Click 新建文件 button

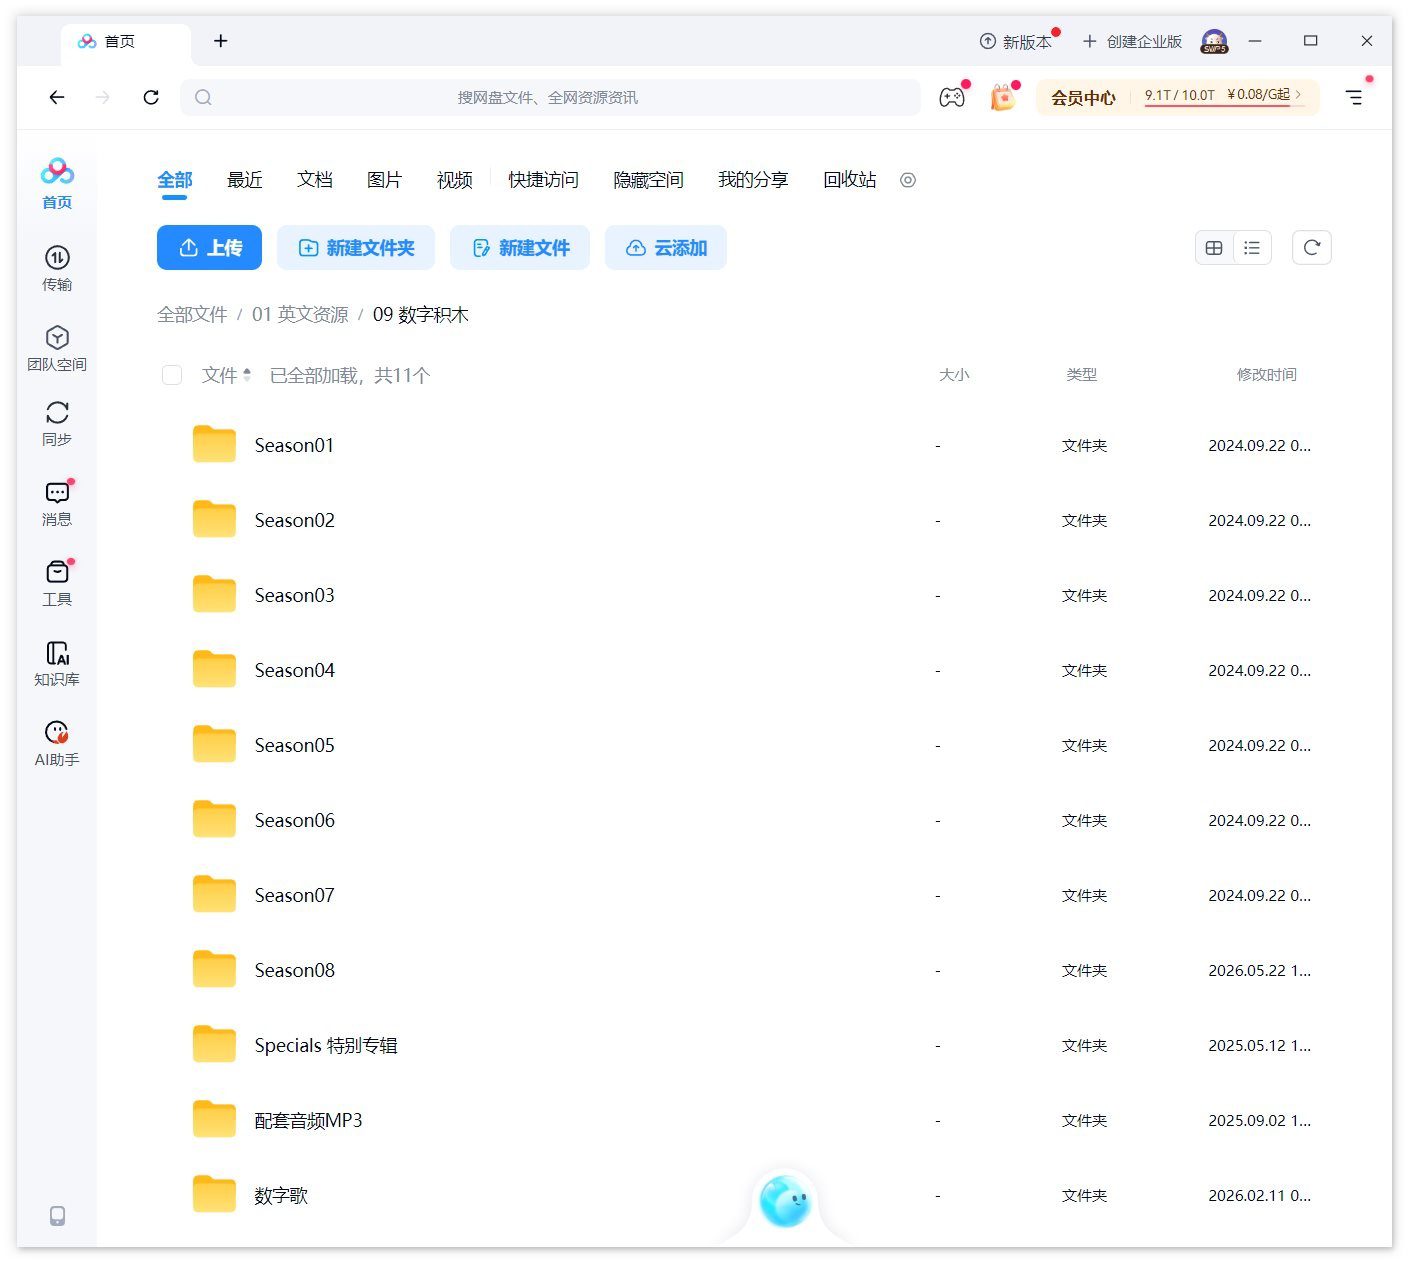click(x=520, y=247)
